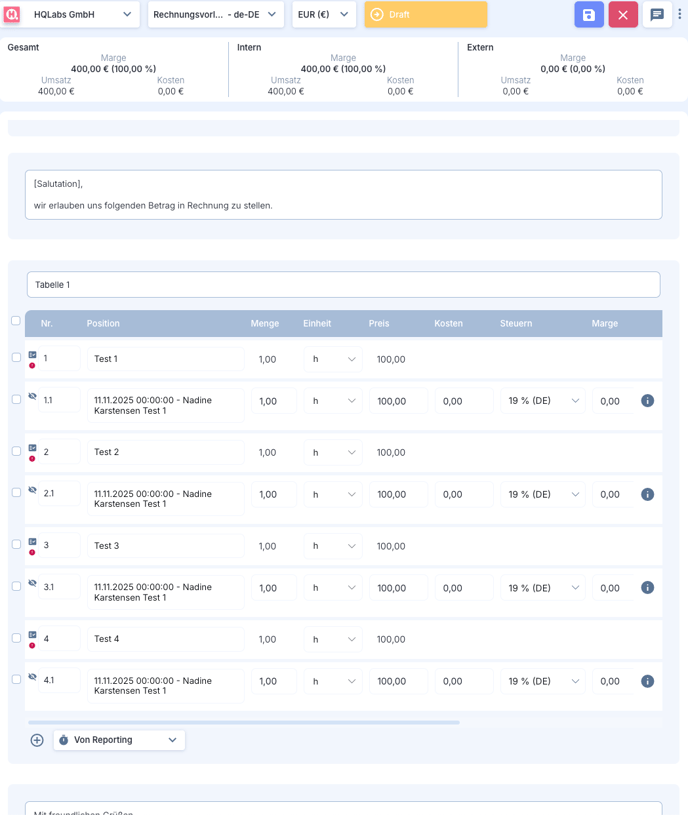
Task: Open the 19 % (DE) tax dropdown in row 1.1
Action: [x=543, y=401]
